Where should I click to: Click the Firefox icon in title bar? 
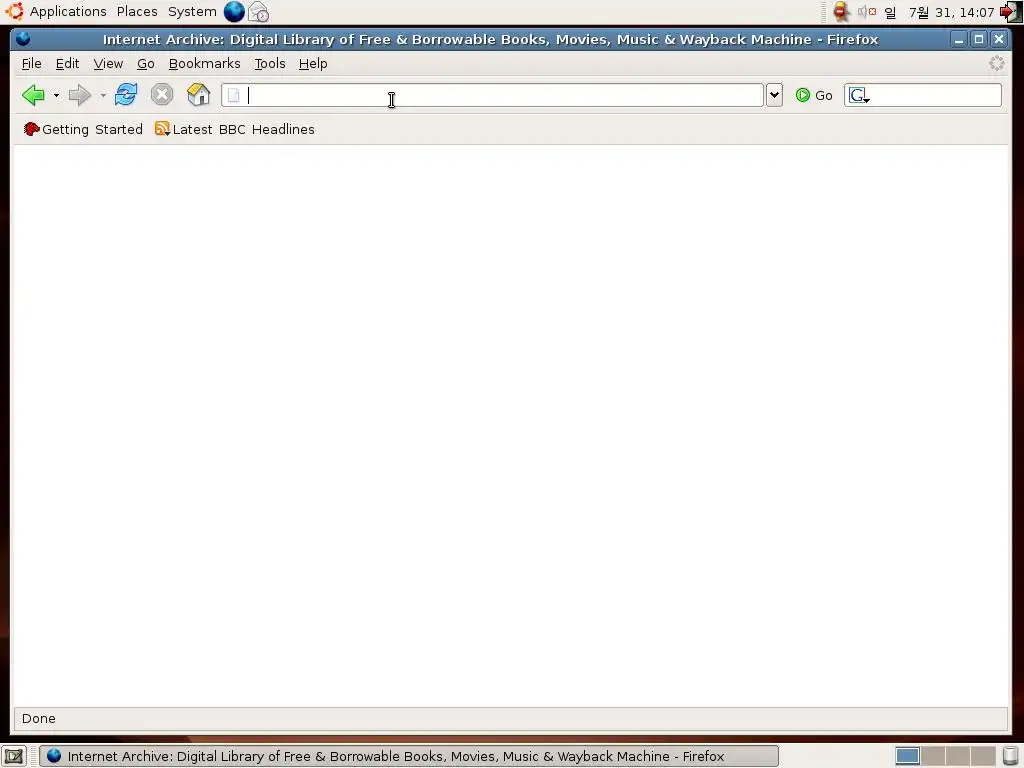tap(23, 39)
